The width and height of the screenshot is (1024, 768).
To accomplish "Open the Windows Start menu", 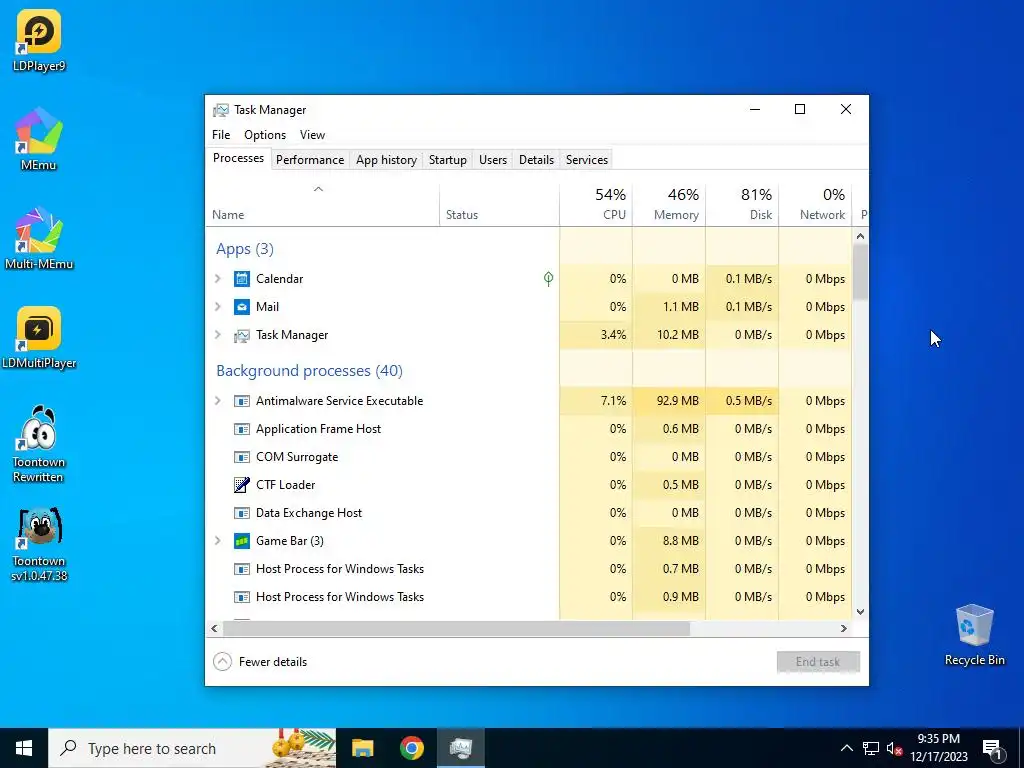I will (x=24, y=748).
